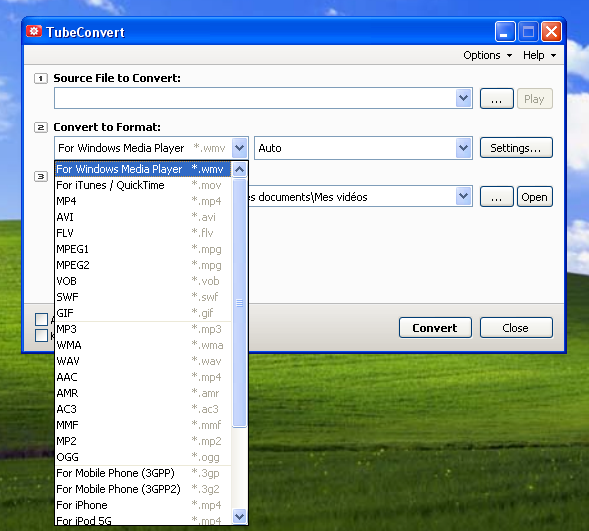This screenshot has height=531, width=589.
Task: Click scroll-down arrow of format list
Action: [239, 517]
